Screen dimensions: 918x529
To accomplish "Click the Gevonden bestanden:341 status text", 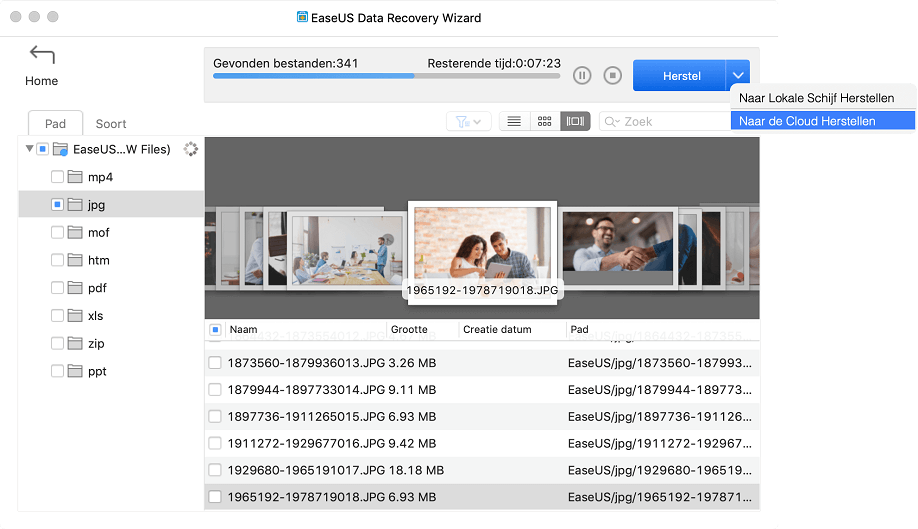I will coord(286,63).
